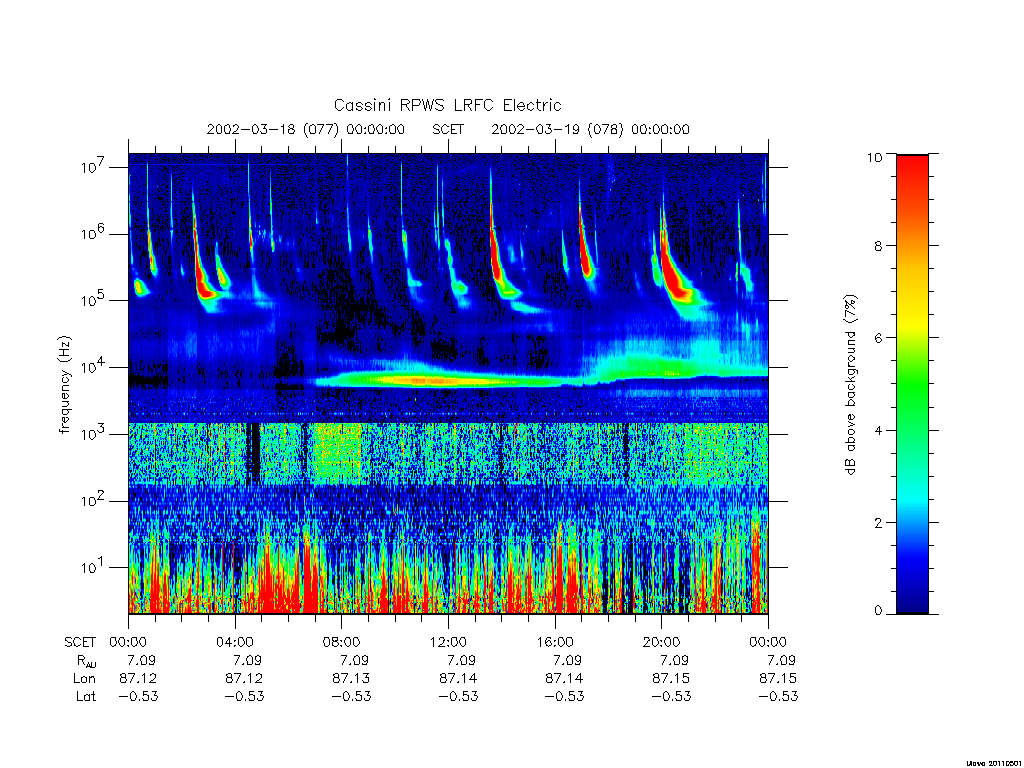Click the '08:00' time axis label
1024x768 pixels.
click(x=342, y=642)
